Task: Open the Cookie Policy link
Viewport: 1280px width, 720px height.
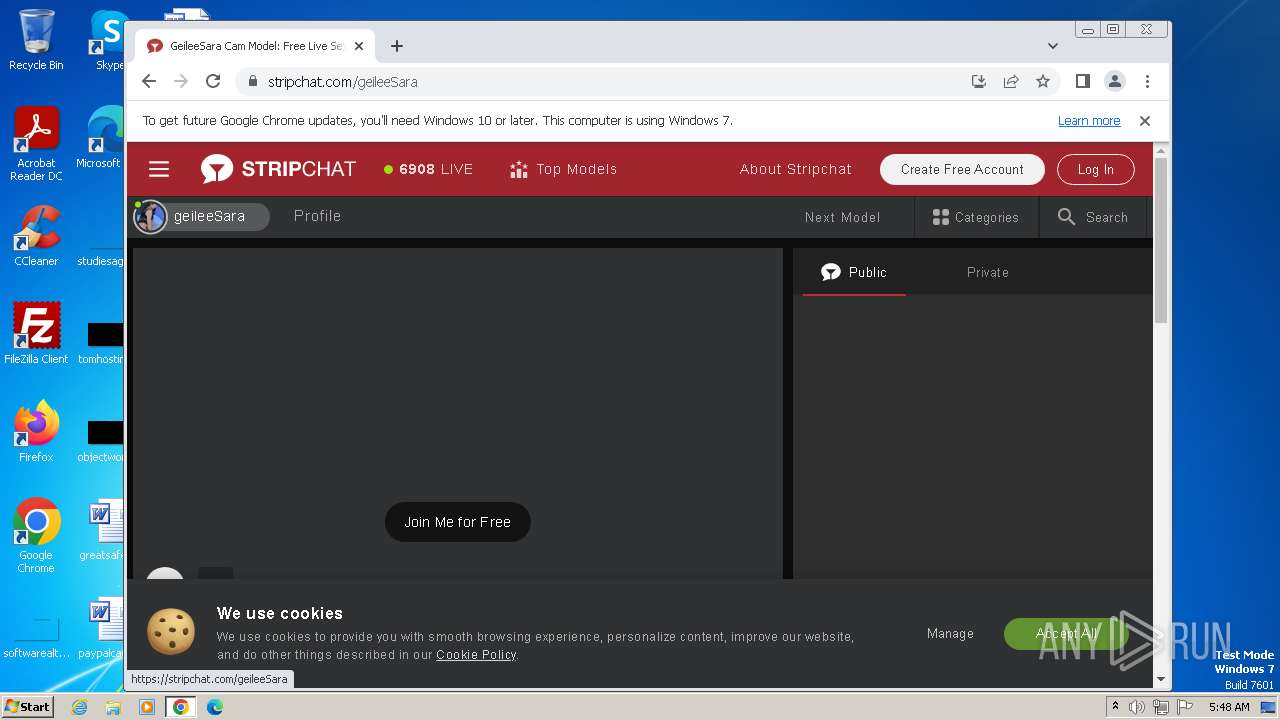Action: point(476,655)
